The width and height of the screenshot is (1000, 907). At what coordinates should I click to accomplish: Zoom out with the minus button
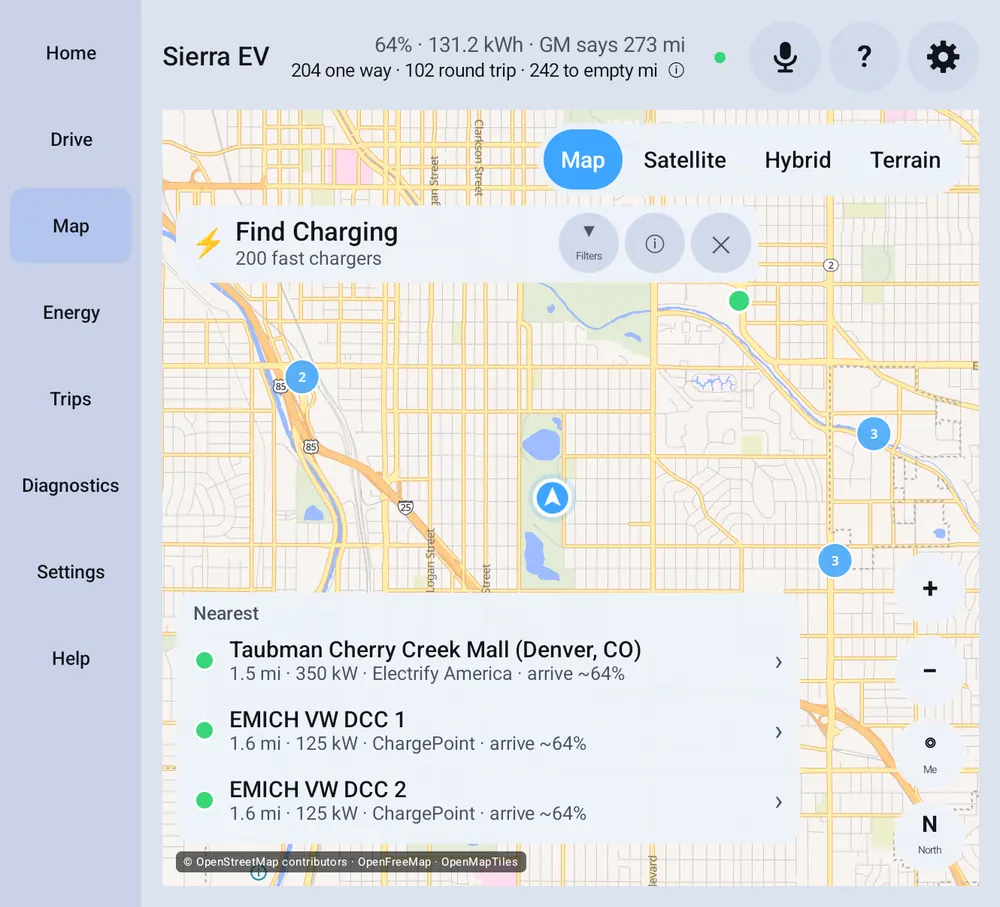(930, 670)
